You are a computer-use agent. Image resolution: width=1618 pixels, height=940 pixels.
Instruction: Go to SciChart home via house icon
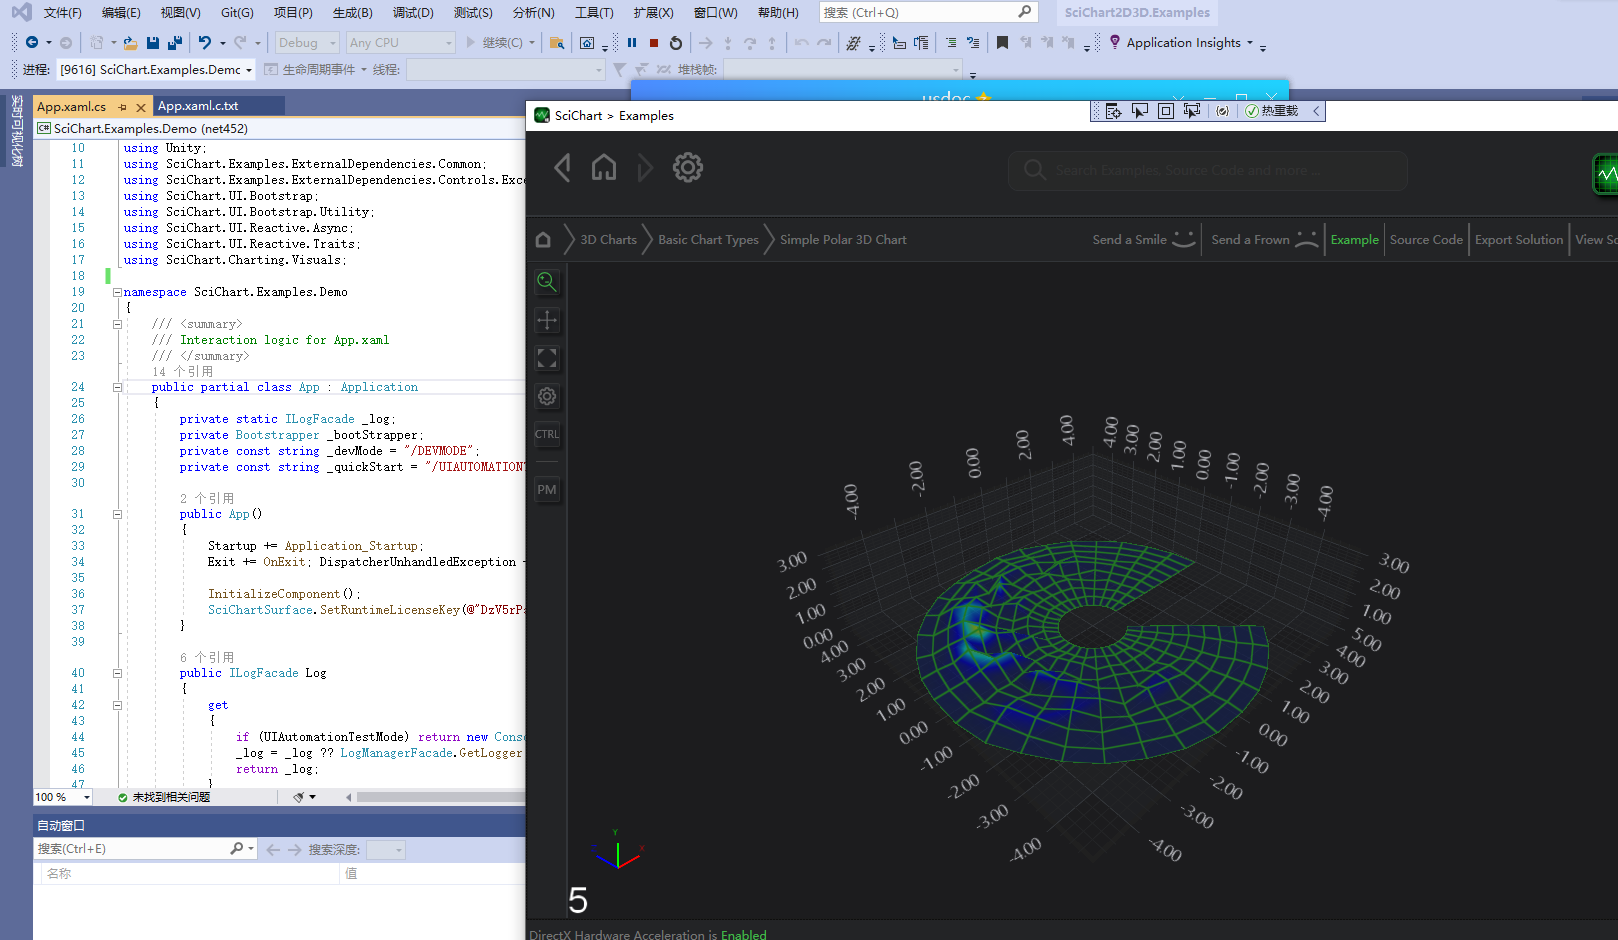pos(604,168)
